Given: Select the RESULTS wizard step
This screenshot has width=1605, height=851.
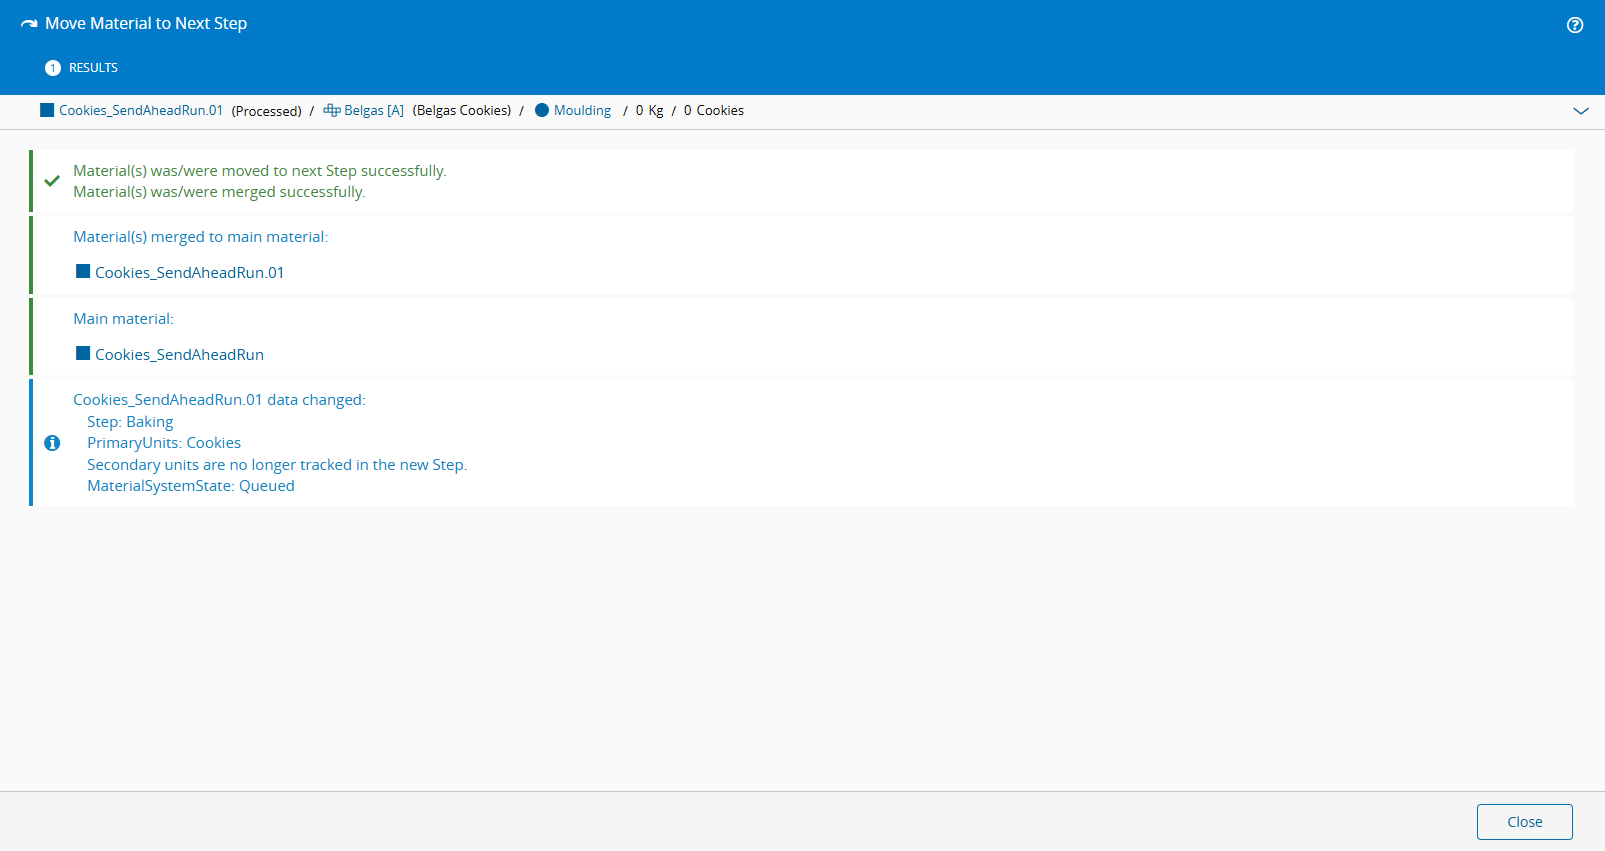Looking at the screenshot, I should pyautogui.click(x=93, y=68).
